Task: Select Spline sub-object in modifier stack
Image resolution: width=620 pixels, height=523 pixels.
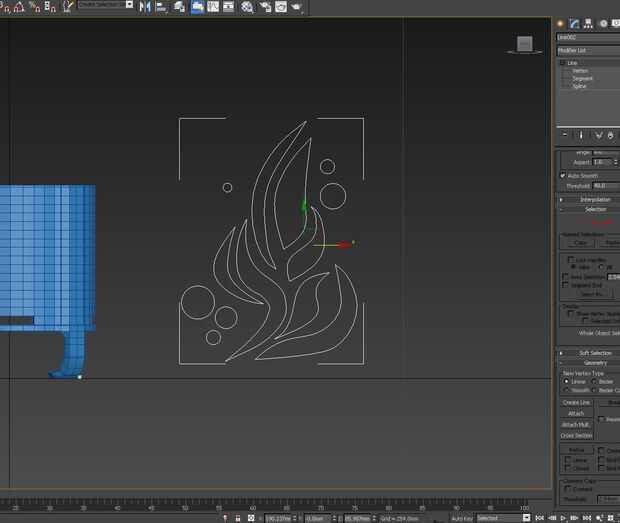Action: [x=580, y=86]
